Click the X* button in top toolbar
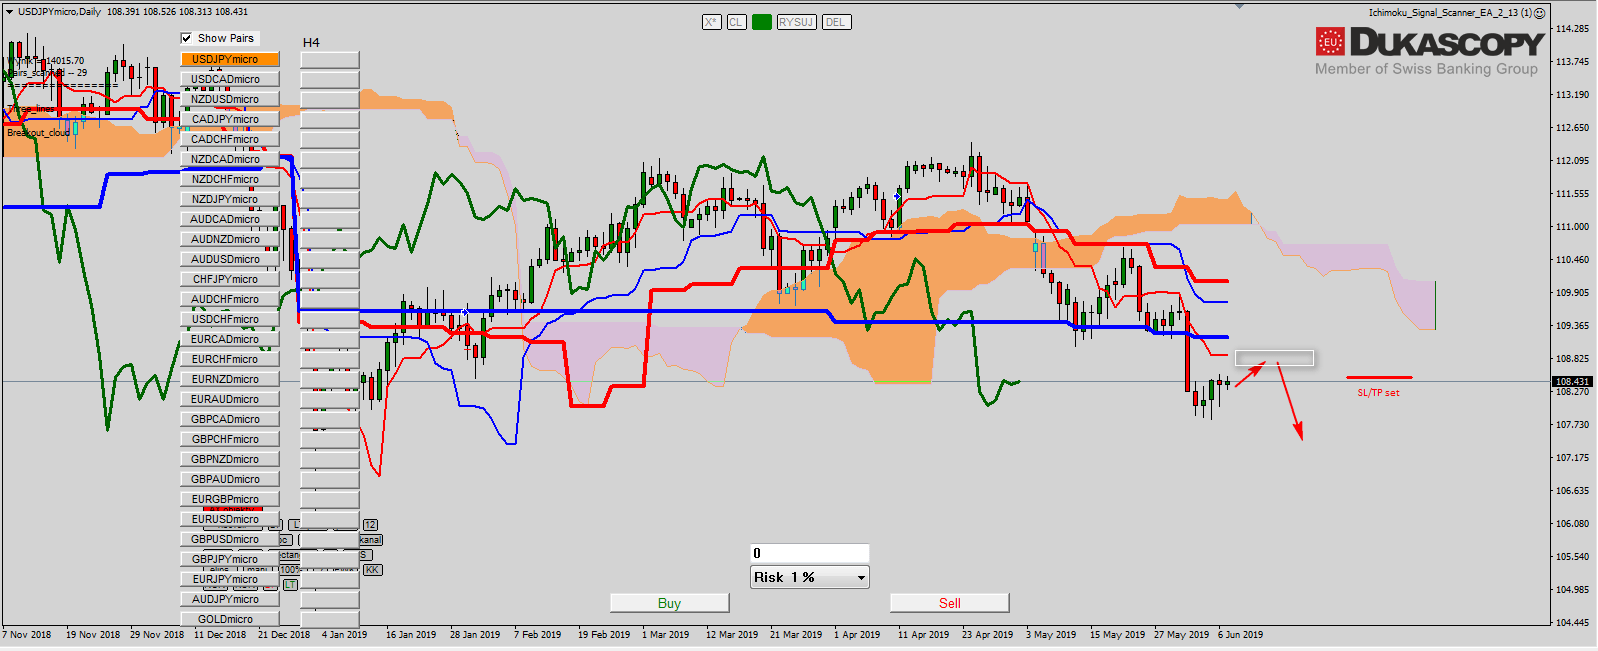Screen dimensions: 1598x651 [x=711, y=22]
